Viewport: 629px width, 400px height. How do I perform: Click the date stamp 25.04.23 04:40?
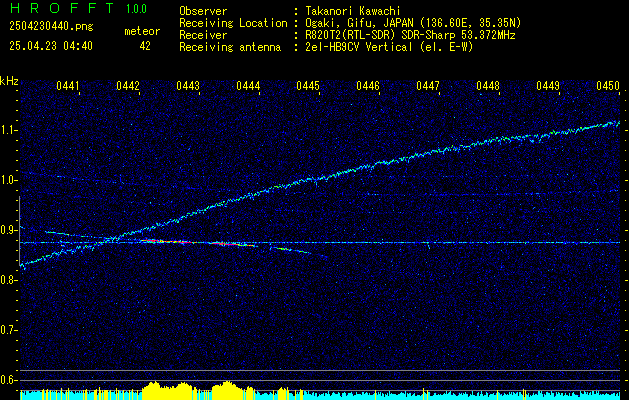[51, 46]
